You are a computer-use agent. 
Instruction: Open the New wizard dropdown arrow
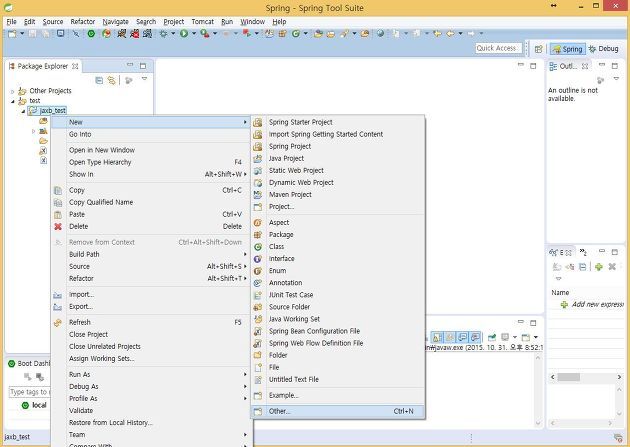22,34
